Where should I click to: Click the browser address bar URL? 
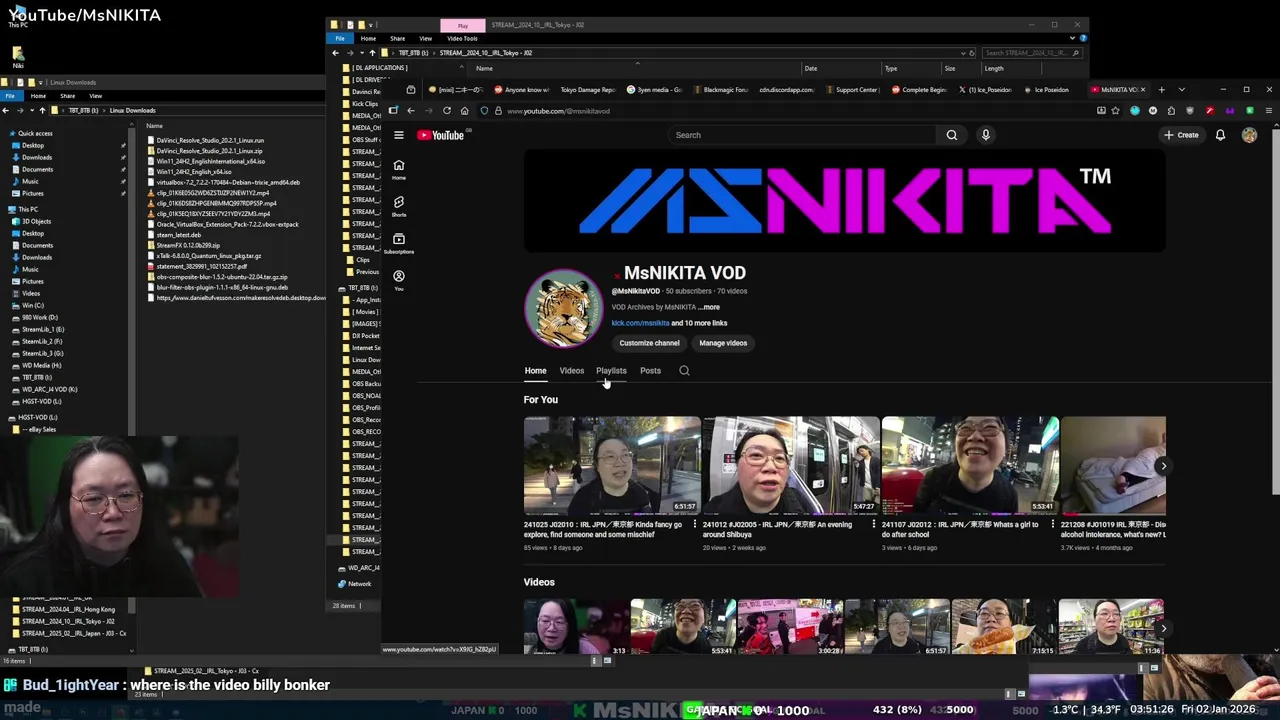[558, 111]
